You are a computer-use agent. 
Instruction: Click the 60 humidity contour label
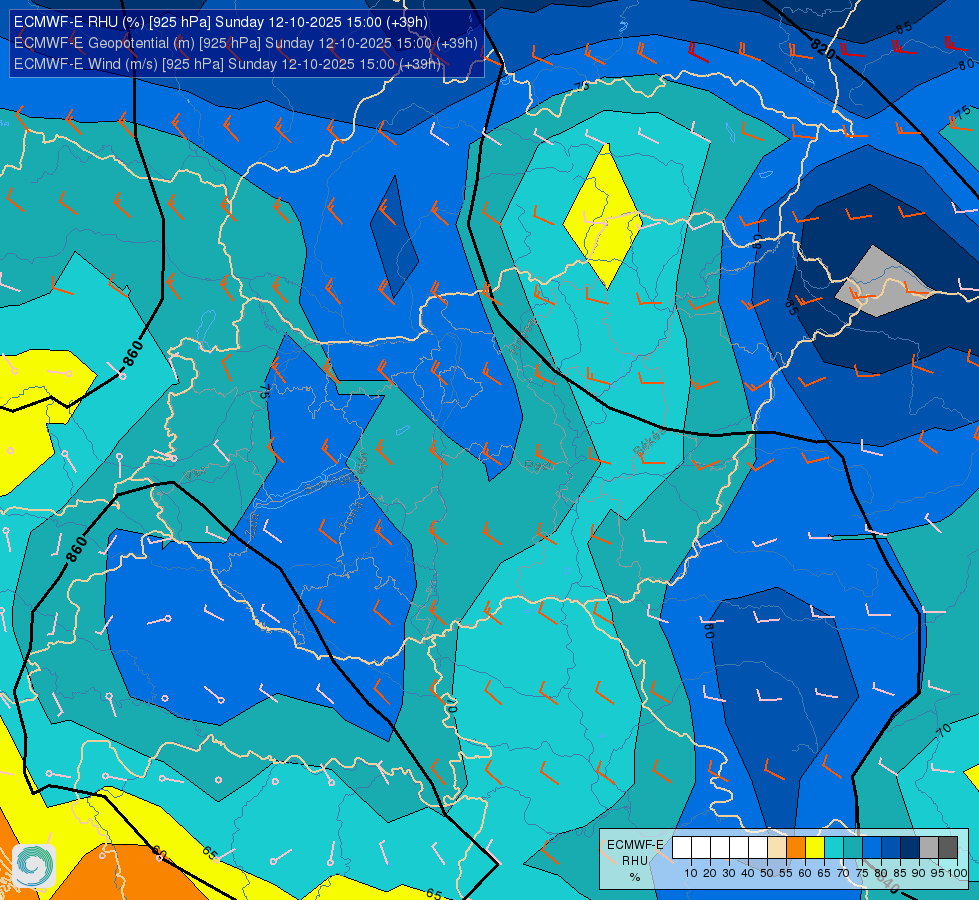(159, 853)
